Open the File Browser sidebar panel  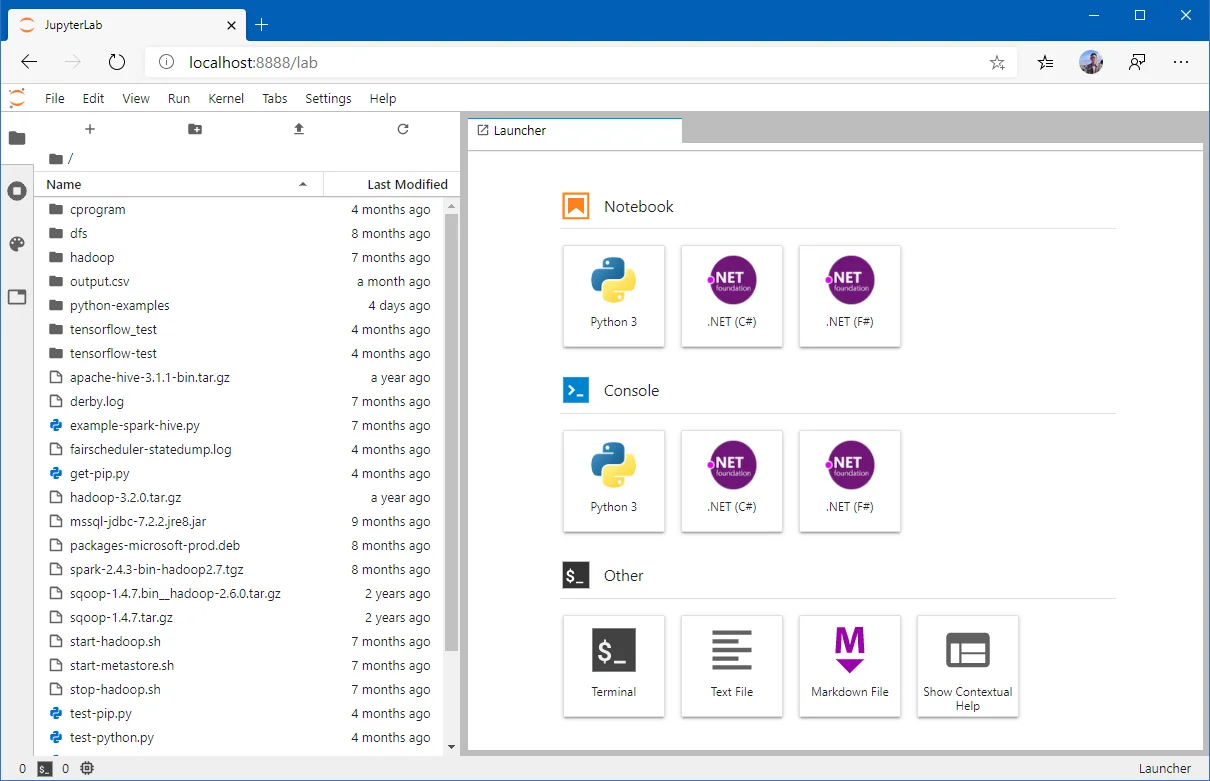click(x=17, y=138)
